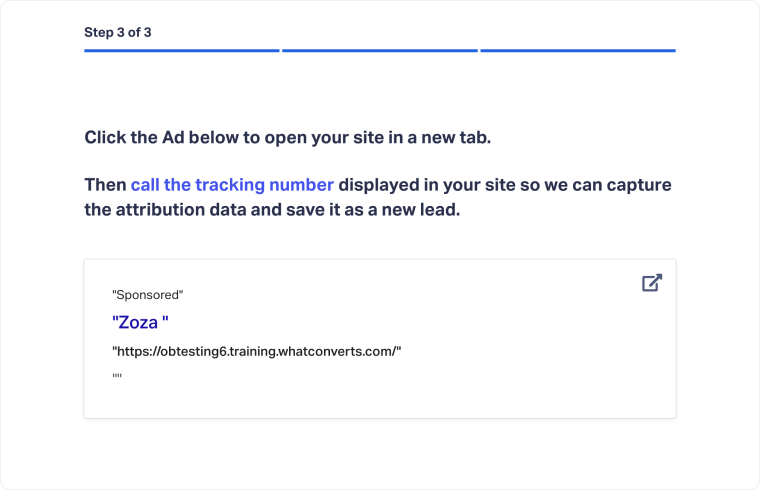Select the second step progress bar segment
The width and height of the screenshot is (760, 490).
[x=379, y=50]
